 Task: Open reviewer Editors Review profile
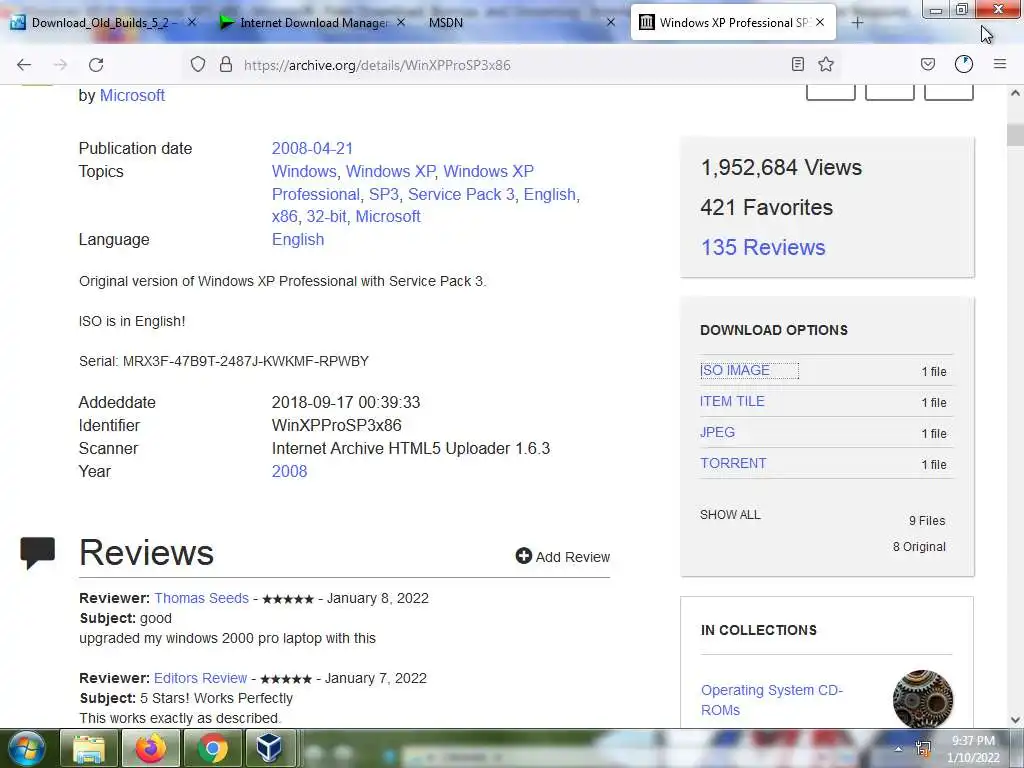click(200, 678)
